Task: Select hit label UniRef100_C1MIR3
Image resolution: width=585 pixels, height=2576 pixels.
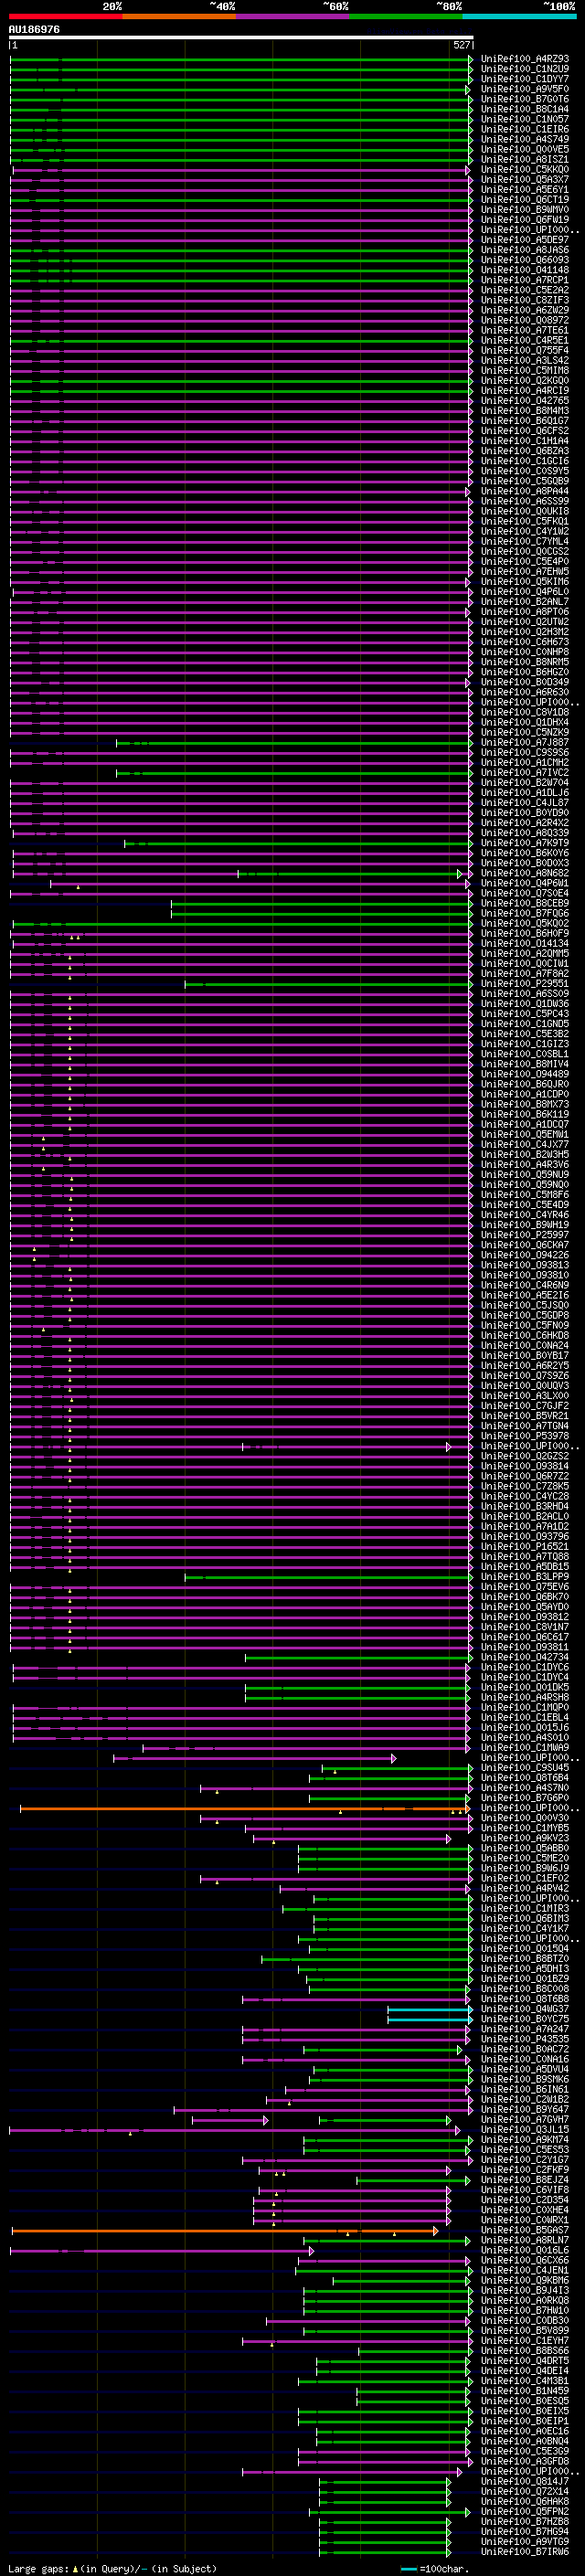Action: (x=524, y=1908)
